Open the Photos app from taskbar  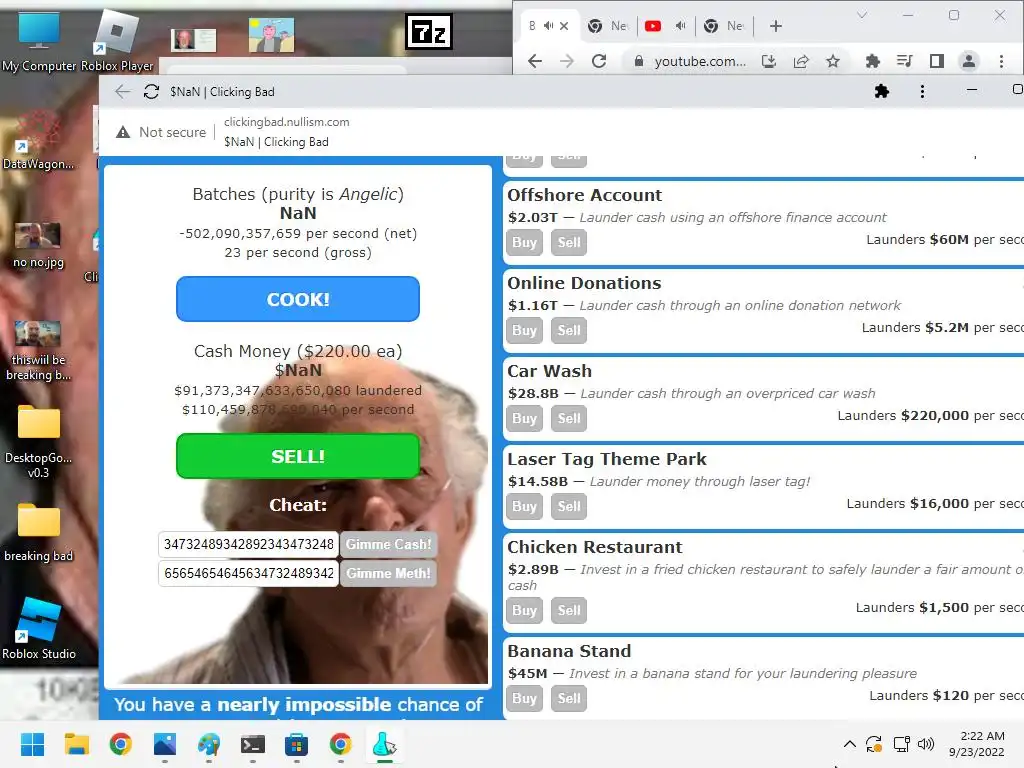[x=165, y=744]
